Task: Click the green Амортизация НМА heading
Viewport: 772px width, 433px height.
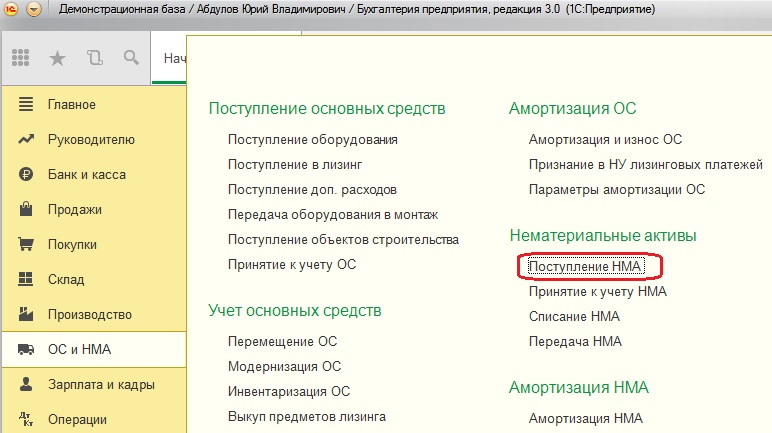Action: 579,388
